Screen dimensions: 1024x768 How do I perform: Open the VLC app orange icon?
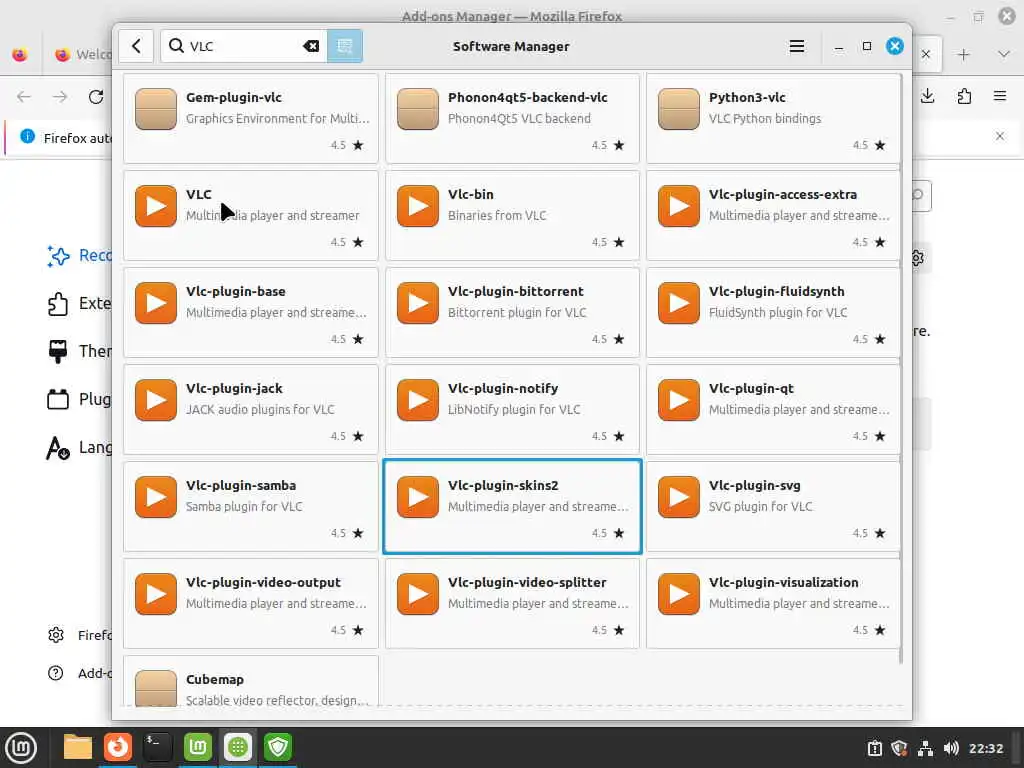click(155, 206)
